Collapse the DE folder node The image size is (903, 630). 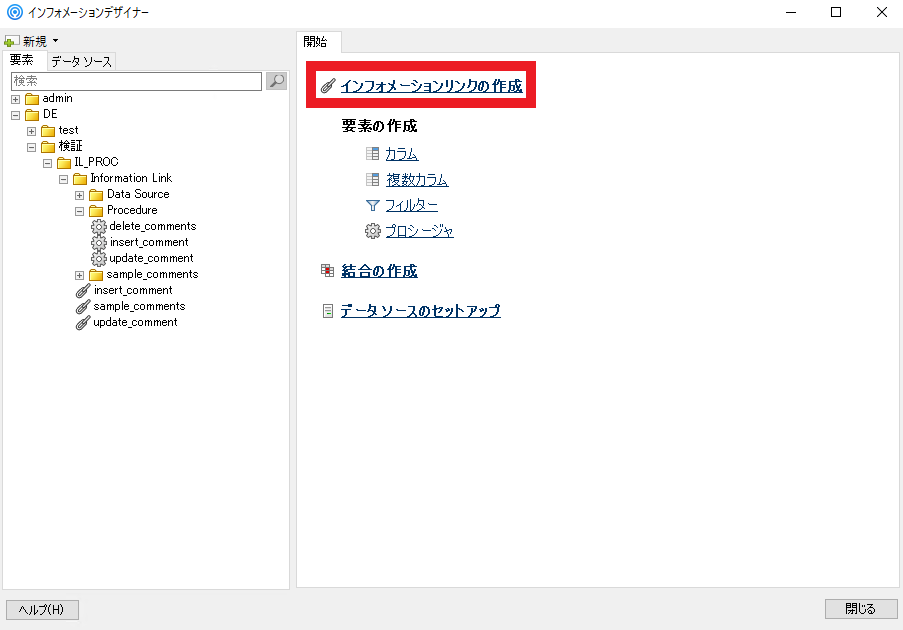tap(16, 115)
